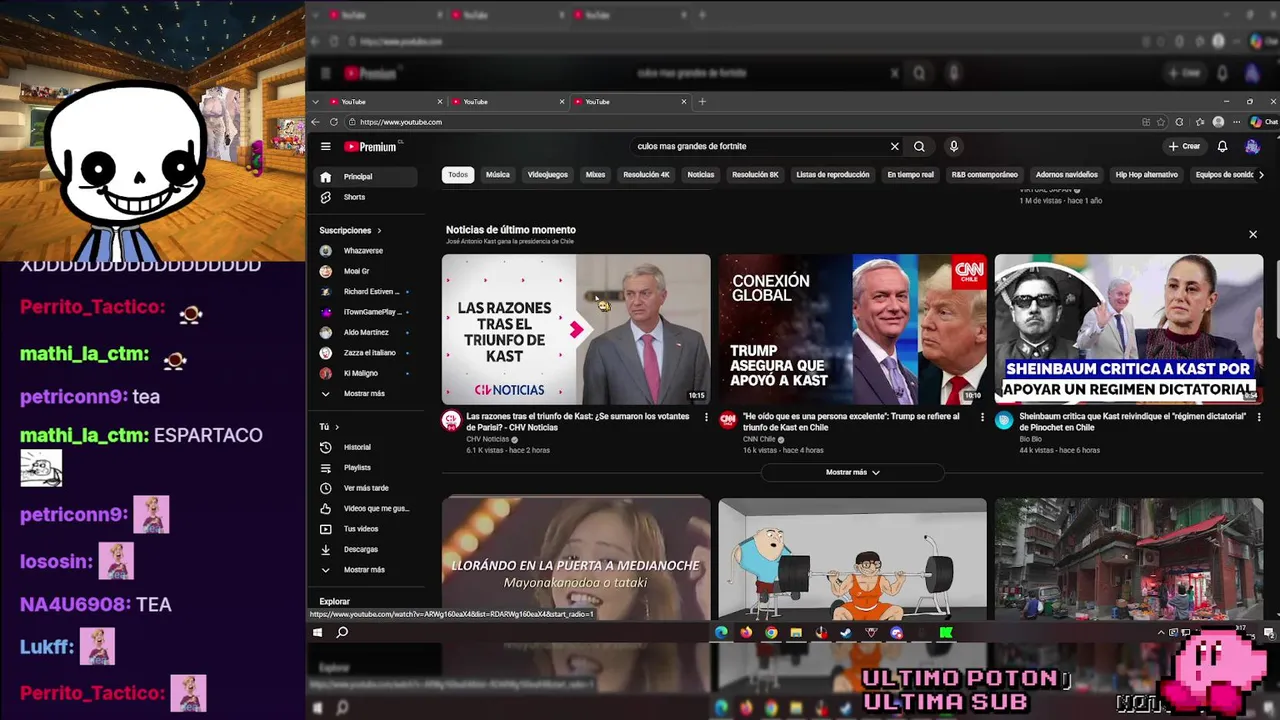Open Ver más tarde list
The width and height of the screenshot is (1280, 720).
click(366, 488)
